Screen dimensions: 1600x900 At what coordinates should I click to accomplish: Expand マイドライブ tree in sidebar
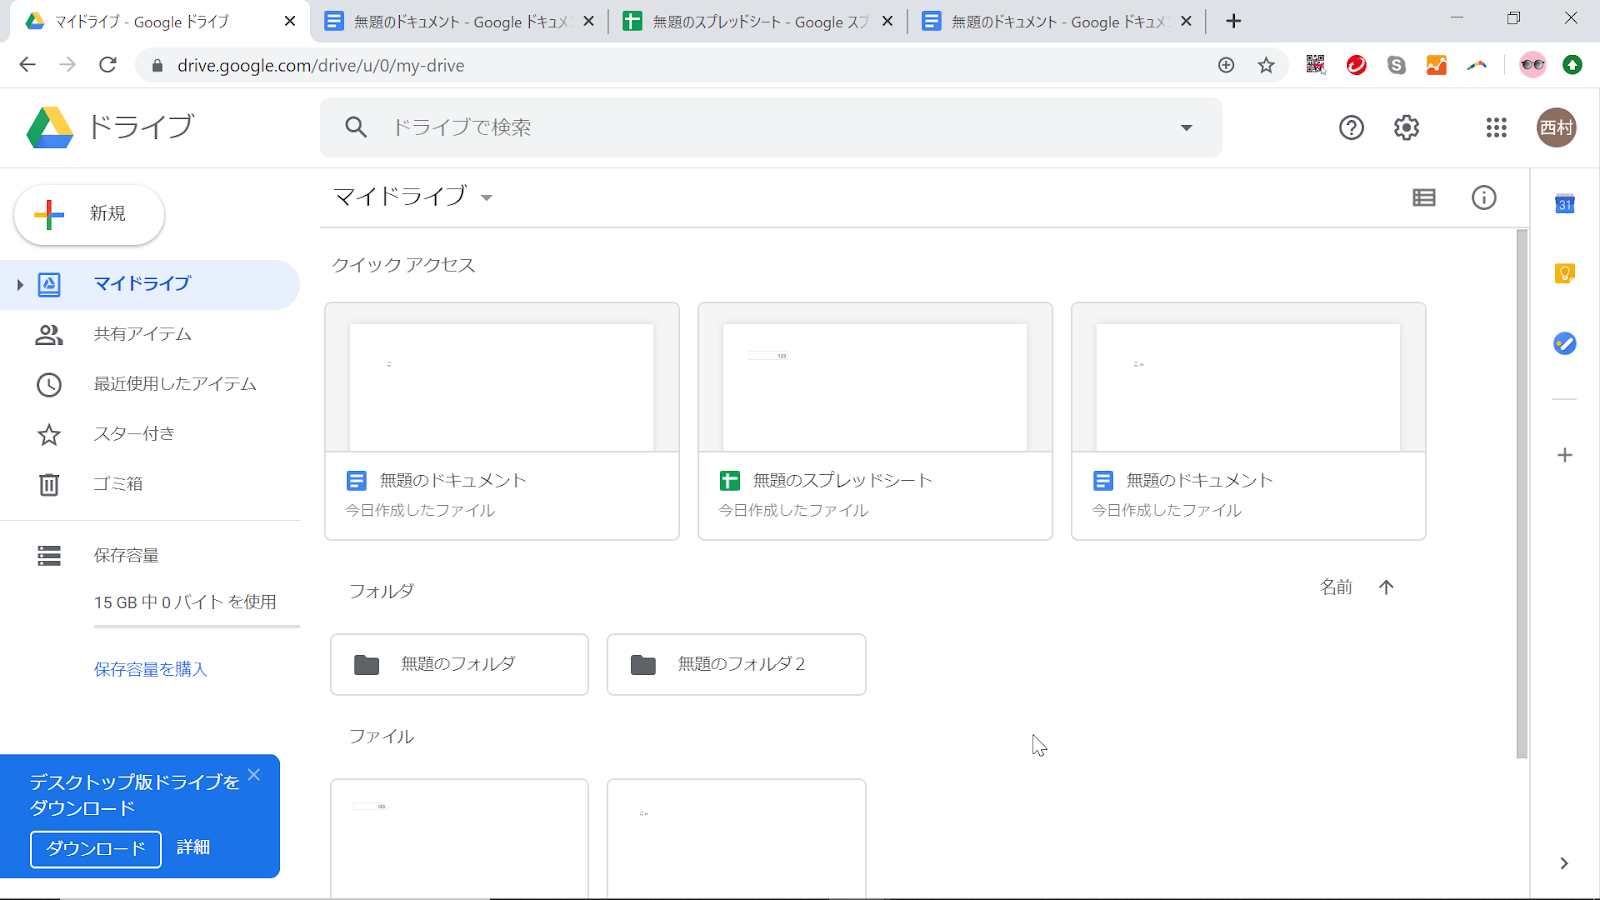[x=19, y=285]
